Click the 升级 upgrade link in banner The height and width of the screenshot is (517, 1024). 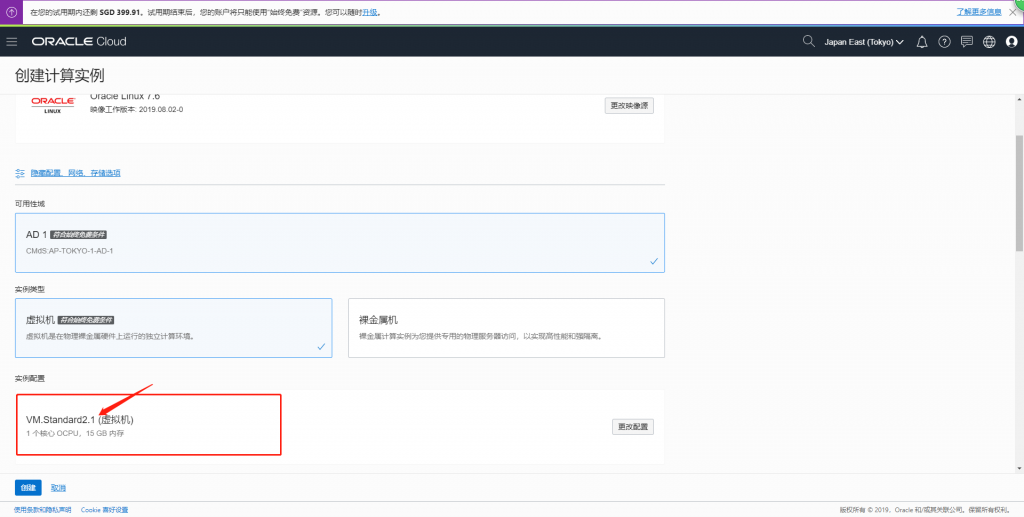coord(370,12)
